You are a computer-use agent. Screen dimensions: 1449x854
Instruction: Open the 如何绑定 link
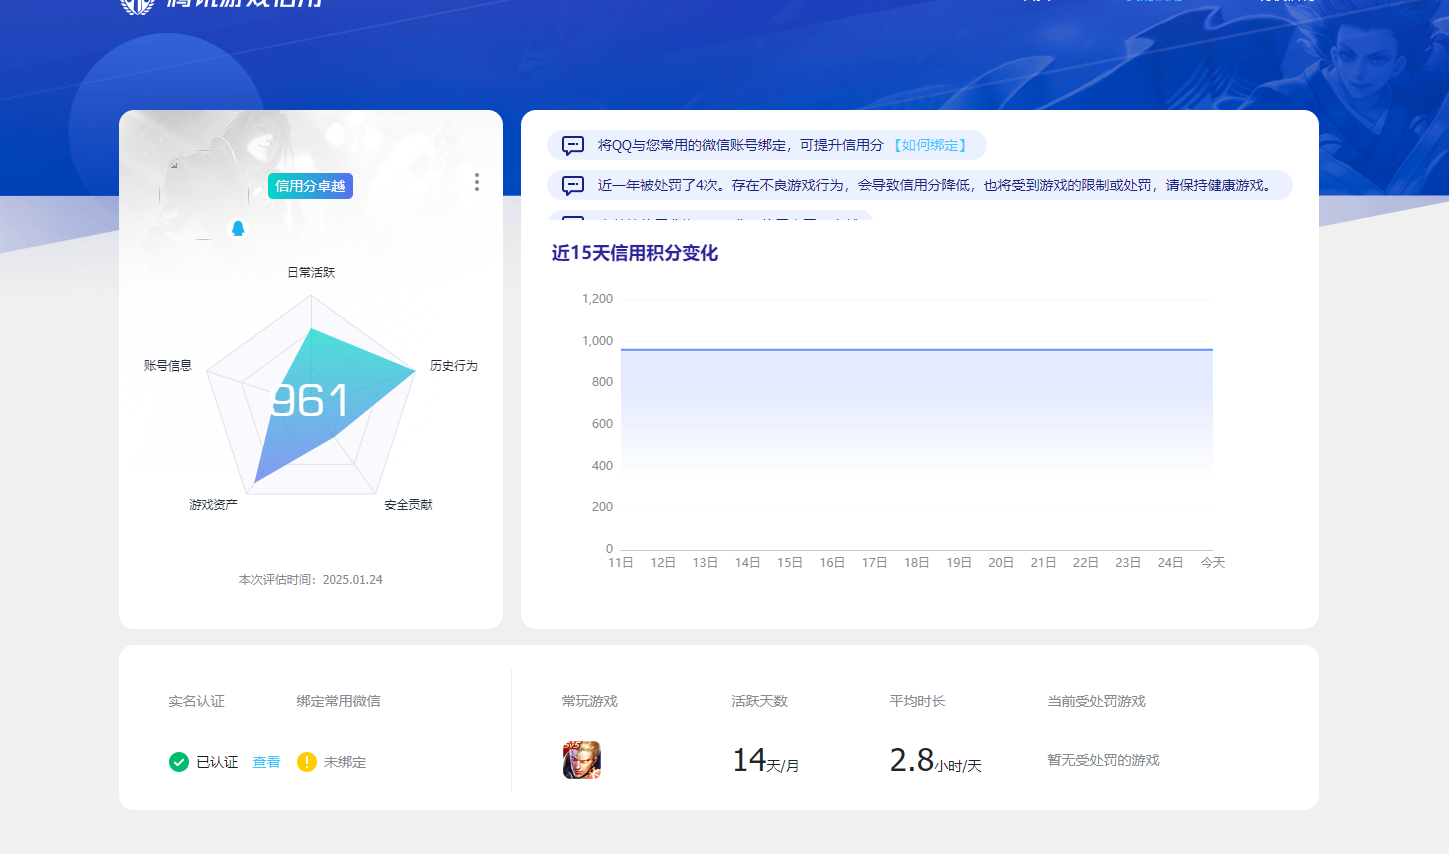[930, 145]
